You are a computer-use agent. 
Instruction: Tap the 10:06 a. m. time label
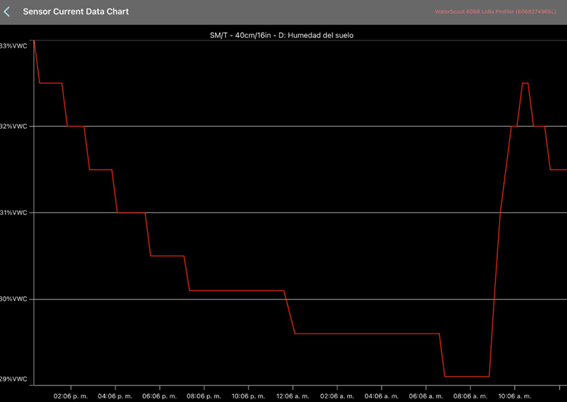pyautogui.click(x=515, y=396)
